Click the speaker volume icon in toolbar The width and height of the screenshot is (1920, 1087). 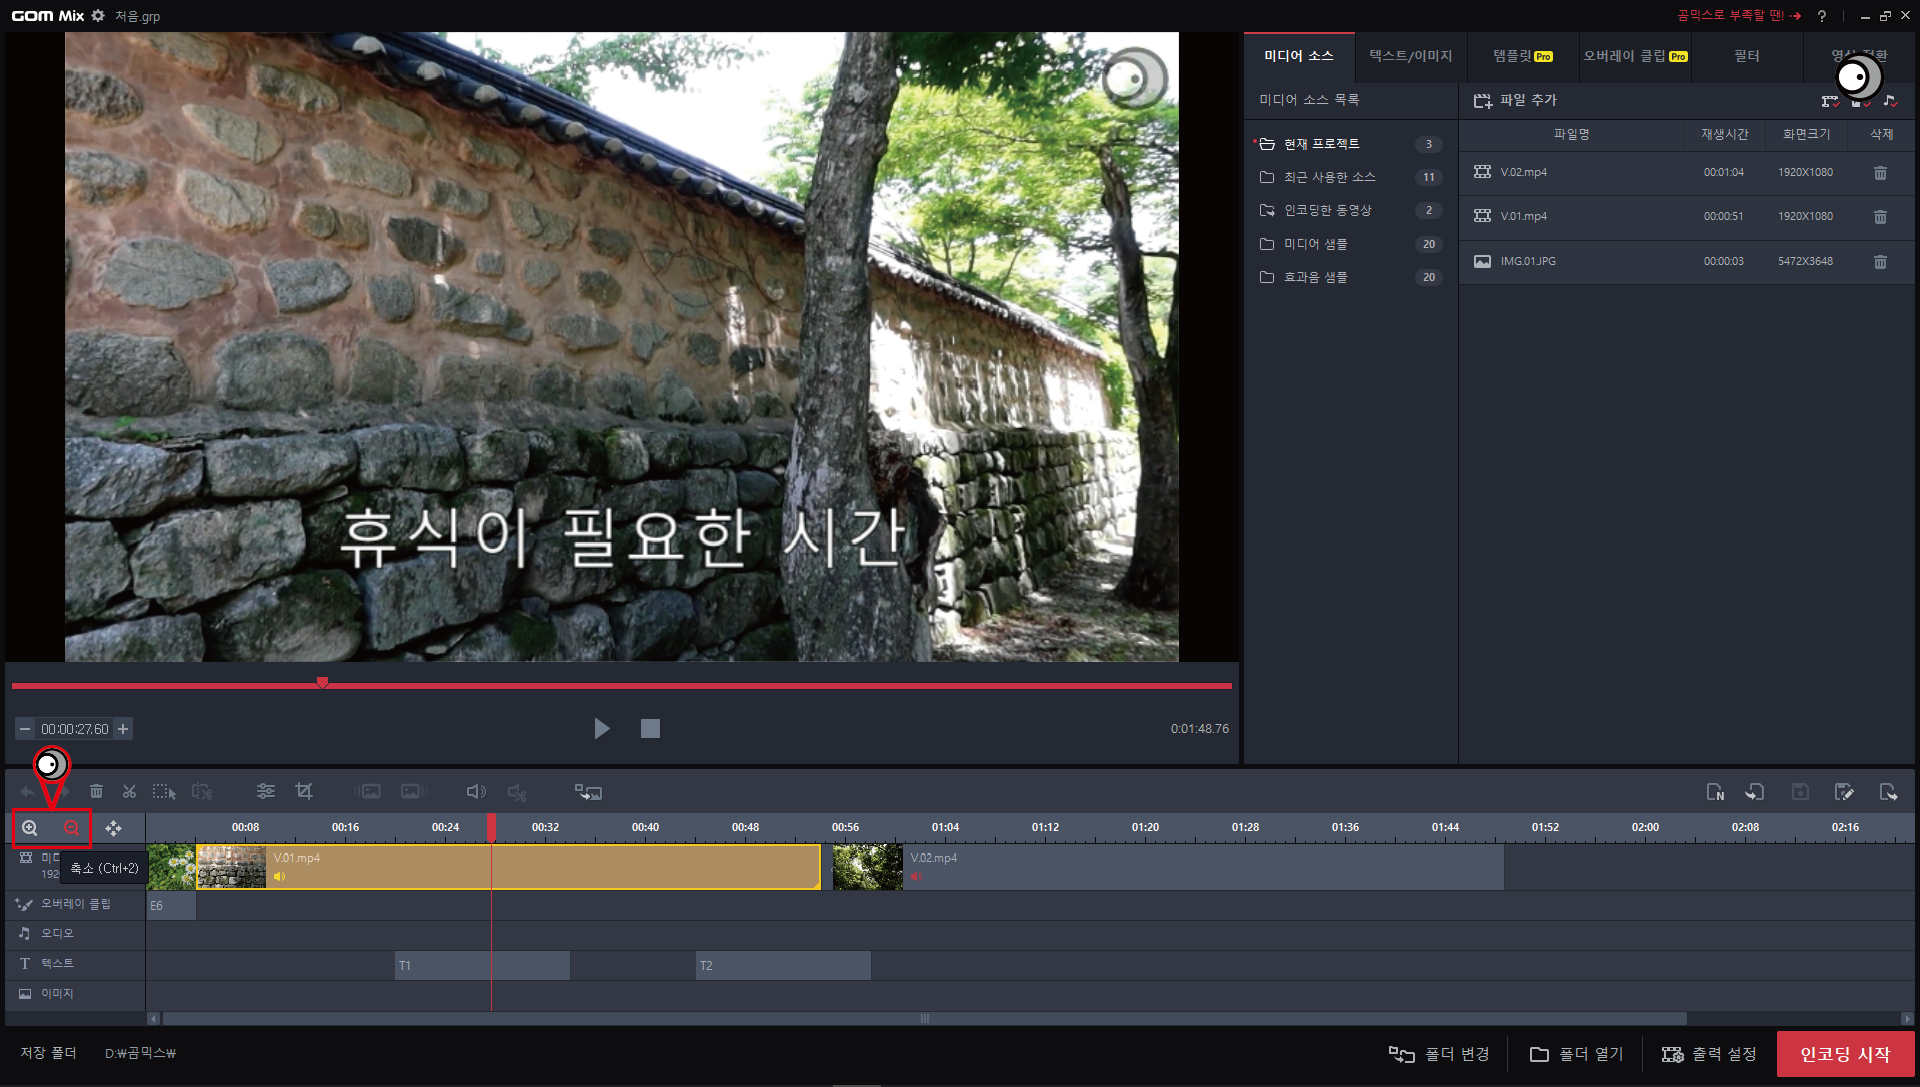click(476, 792)
